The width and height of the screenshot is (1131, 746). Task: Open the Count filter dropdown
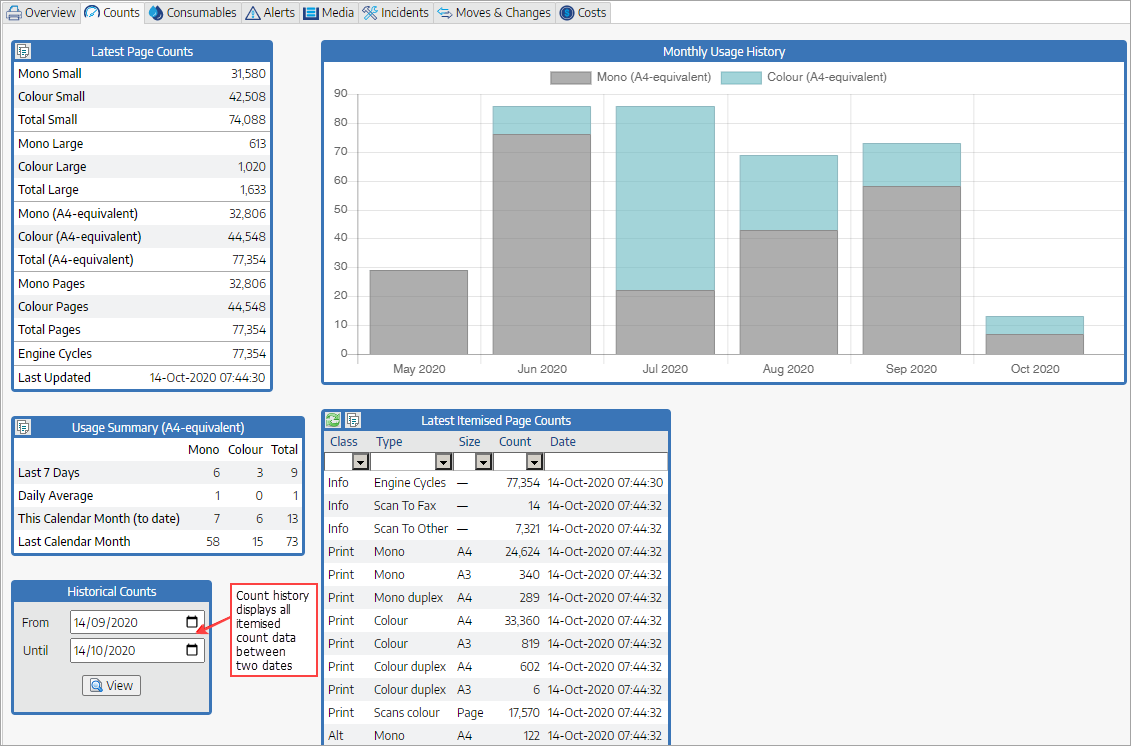point(534,462)
